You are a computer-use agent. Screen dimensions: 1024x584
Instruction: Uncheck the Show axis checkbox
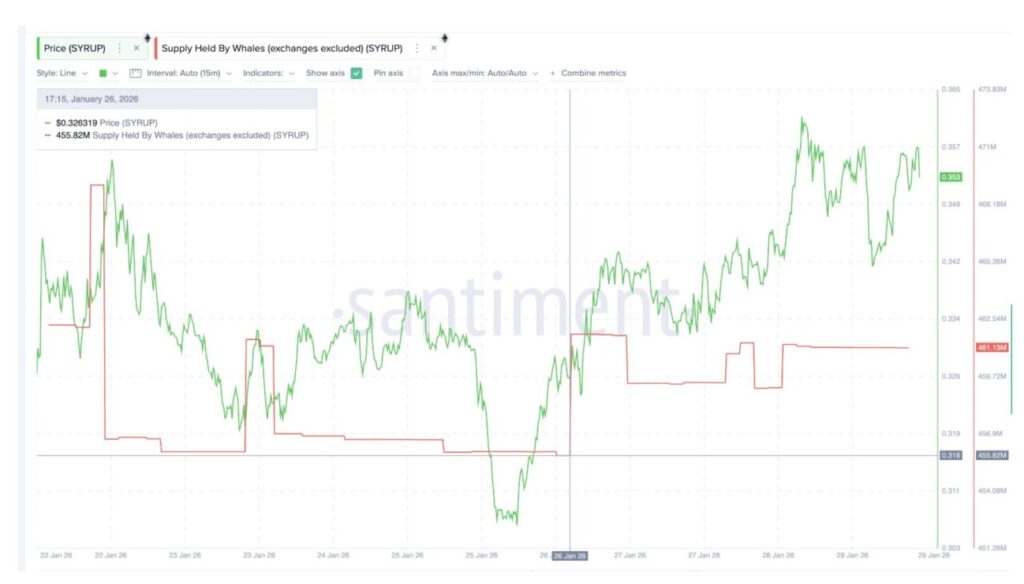click(x=356, y=73)
